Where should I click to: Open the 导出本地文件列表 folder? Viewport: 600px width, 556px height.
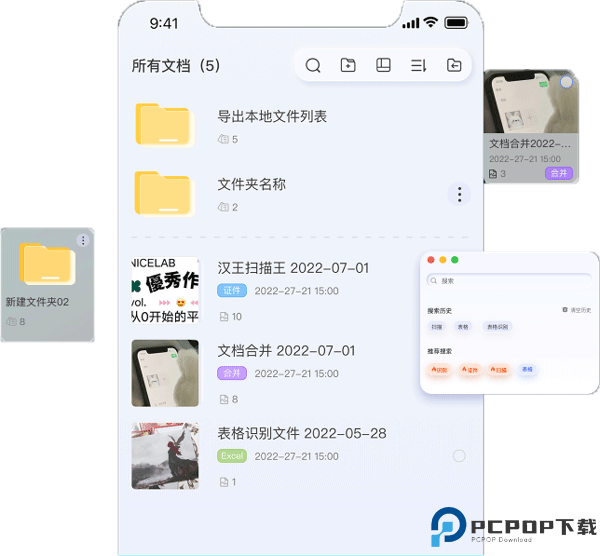click(x=165, y=126)
